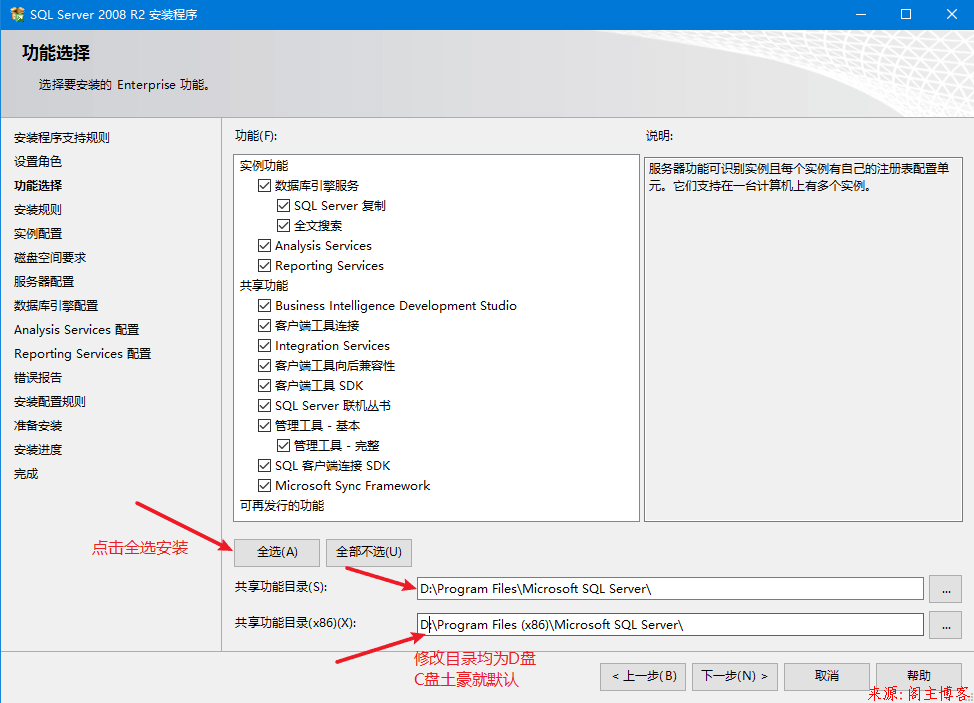The image size is (974, 703).
Task: Browse for 共享功能目录(S) folder
Action: pyautogui.click(x=945, y=589)
